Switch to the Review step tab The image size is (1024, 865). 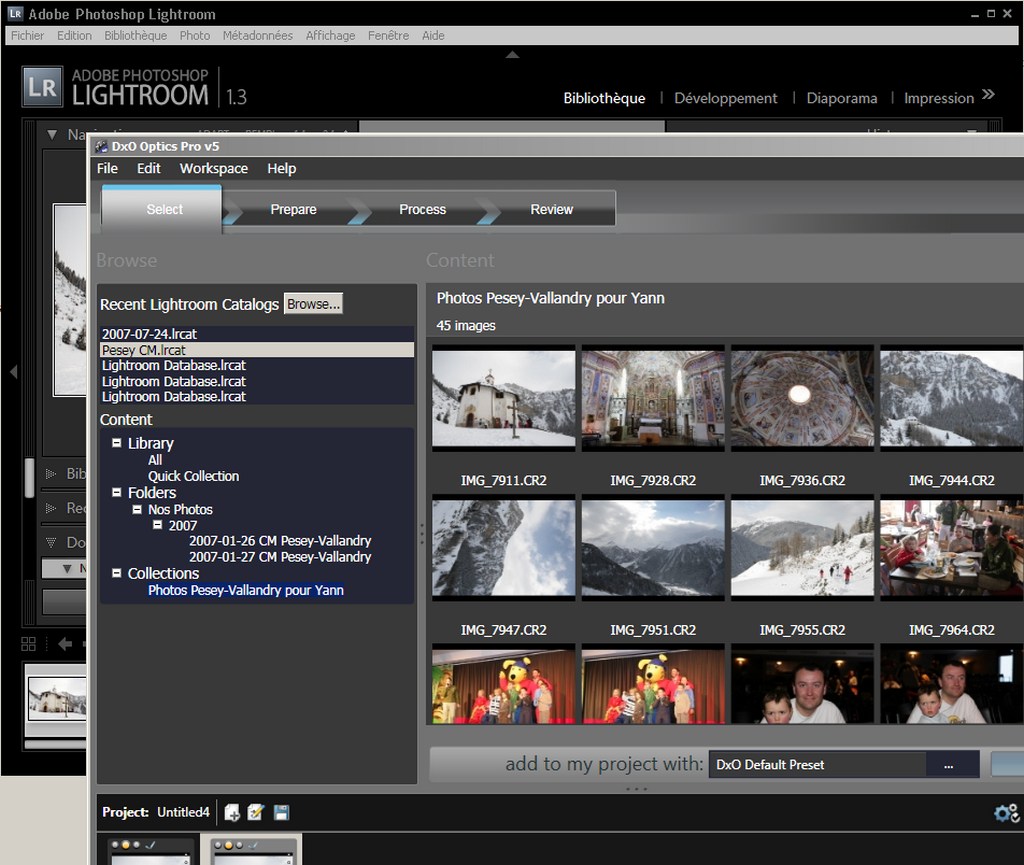point(552,210)
